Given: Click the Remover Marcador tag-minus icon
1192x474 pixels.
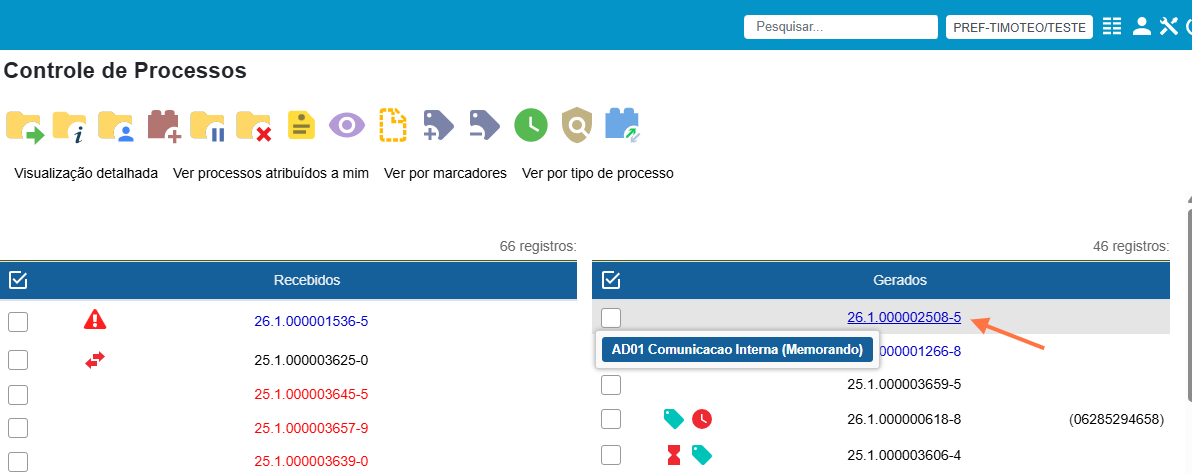Looking at the screenshot, I should click(484, 125).
